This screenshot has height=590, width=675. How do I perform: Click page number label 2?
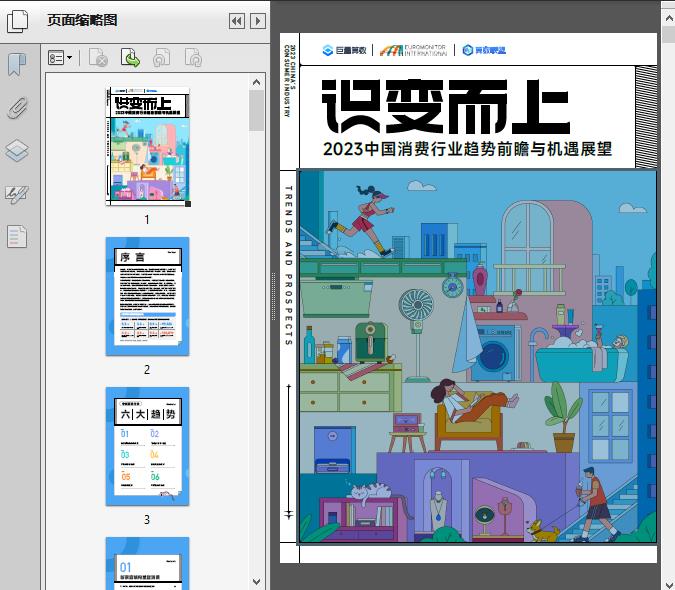pos(147,370)
